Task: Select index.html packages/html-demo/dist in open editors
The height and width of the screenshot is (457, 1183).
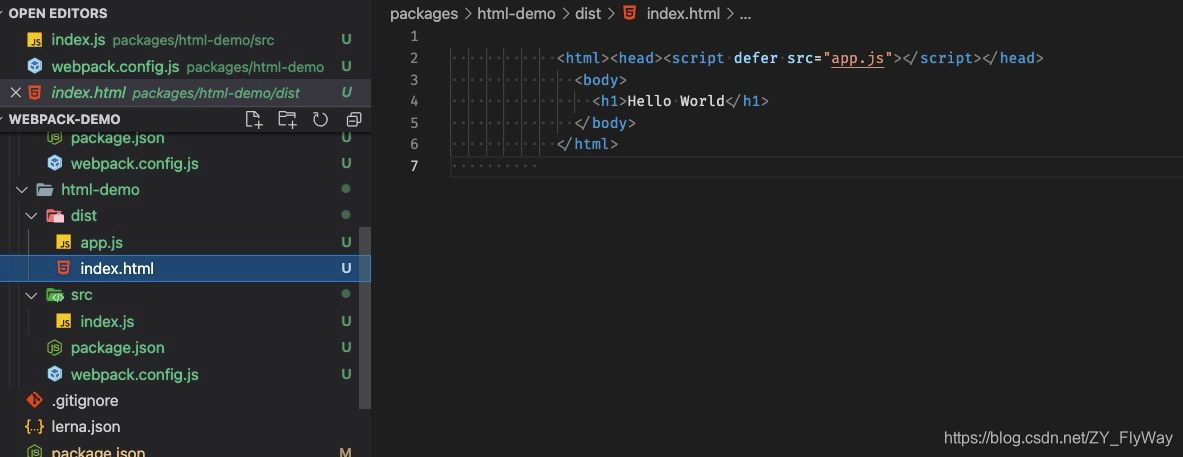Action: (185, 93)
